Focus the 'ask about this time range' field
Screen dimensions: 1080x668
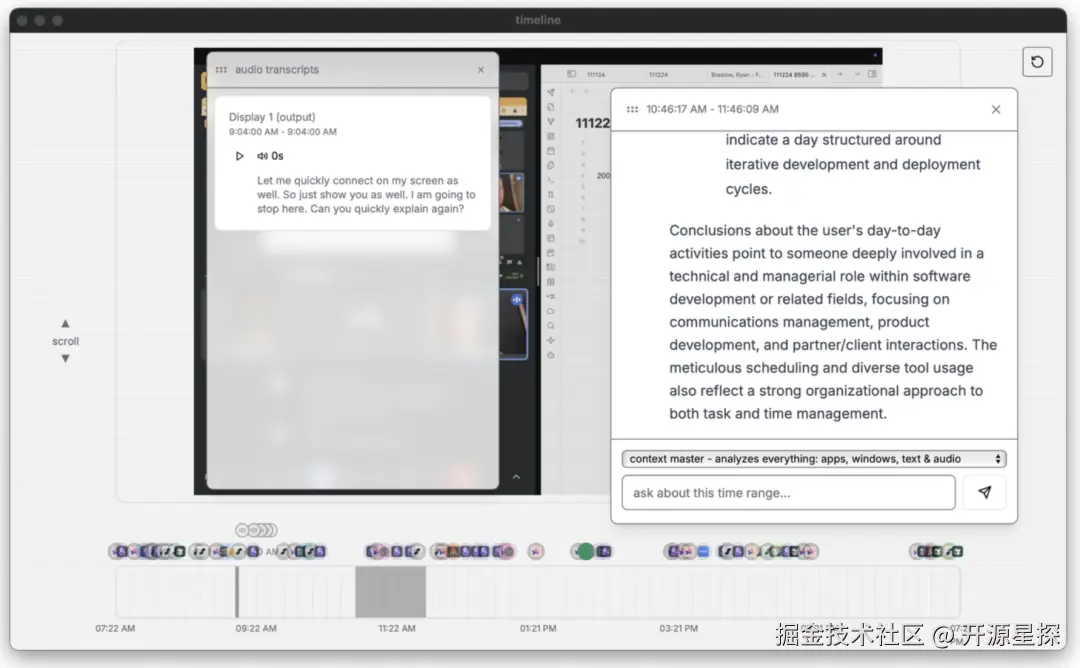click(x=788, y=492)
